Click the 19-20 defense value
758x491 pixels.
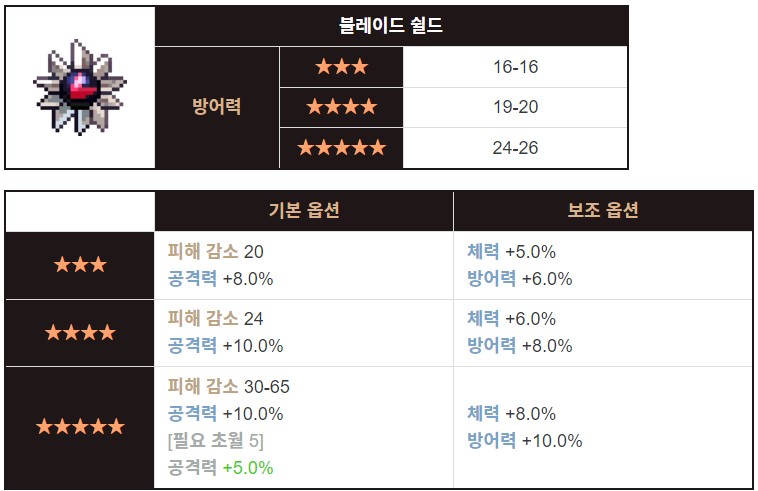[x=515, y=107]
